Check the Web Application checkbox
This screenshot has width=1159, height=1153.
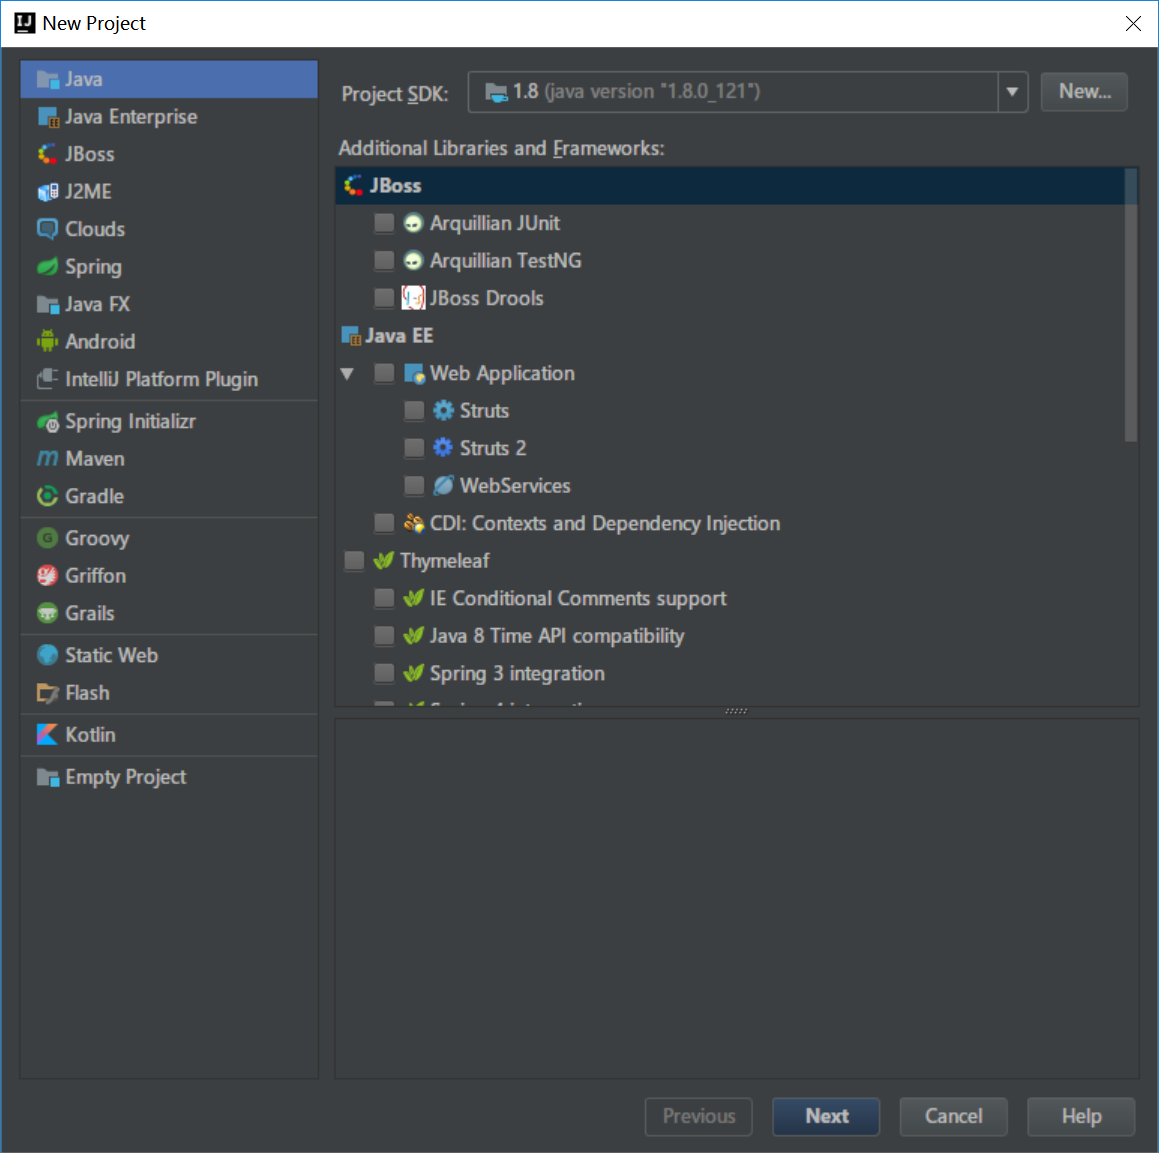pyautogui.click(x=384, y=373)
